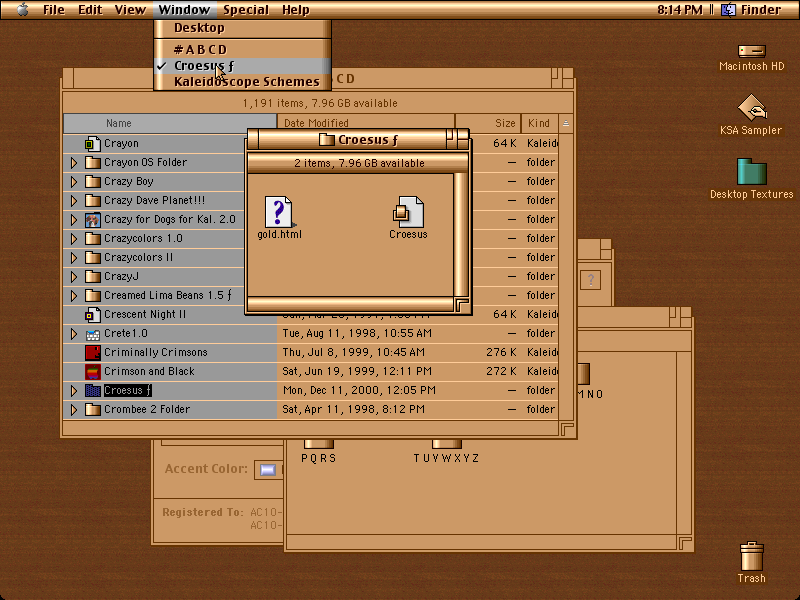
Task: Expand Crazy for Dogs for Kal. 2.0
Action: [74, 220]
